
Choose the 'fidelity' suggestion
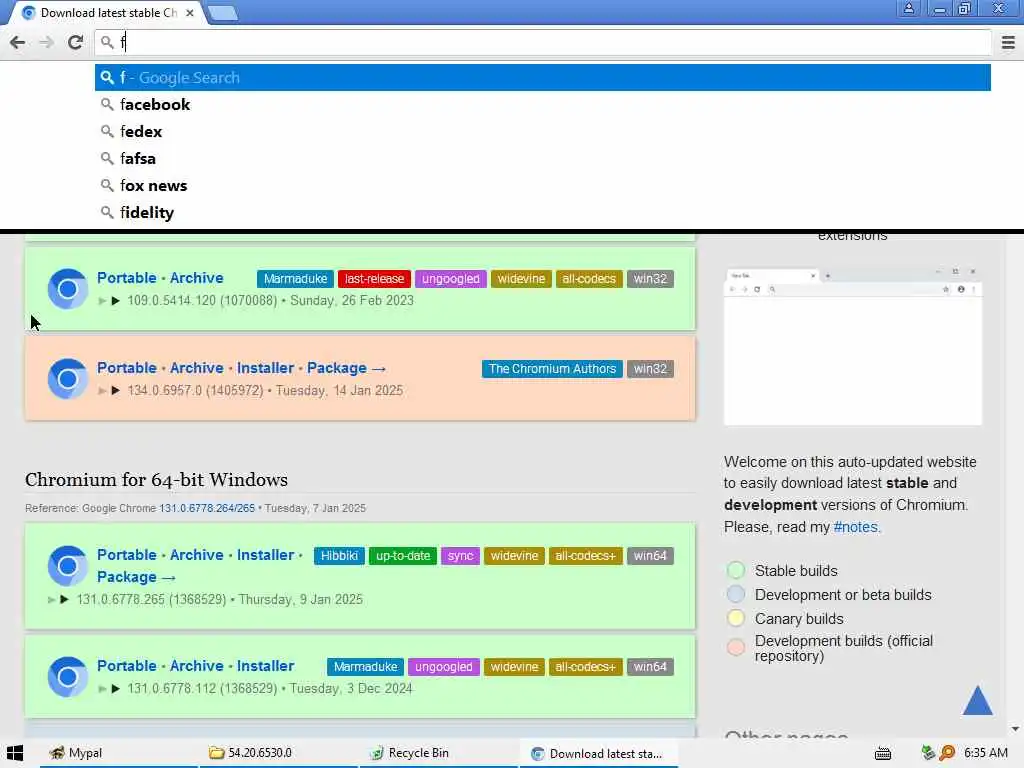543,212
